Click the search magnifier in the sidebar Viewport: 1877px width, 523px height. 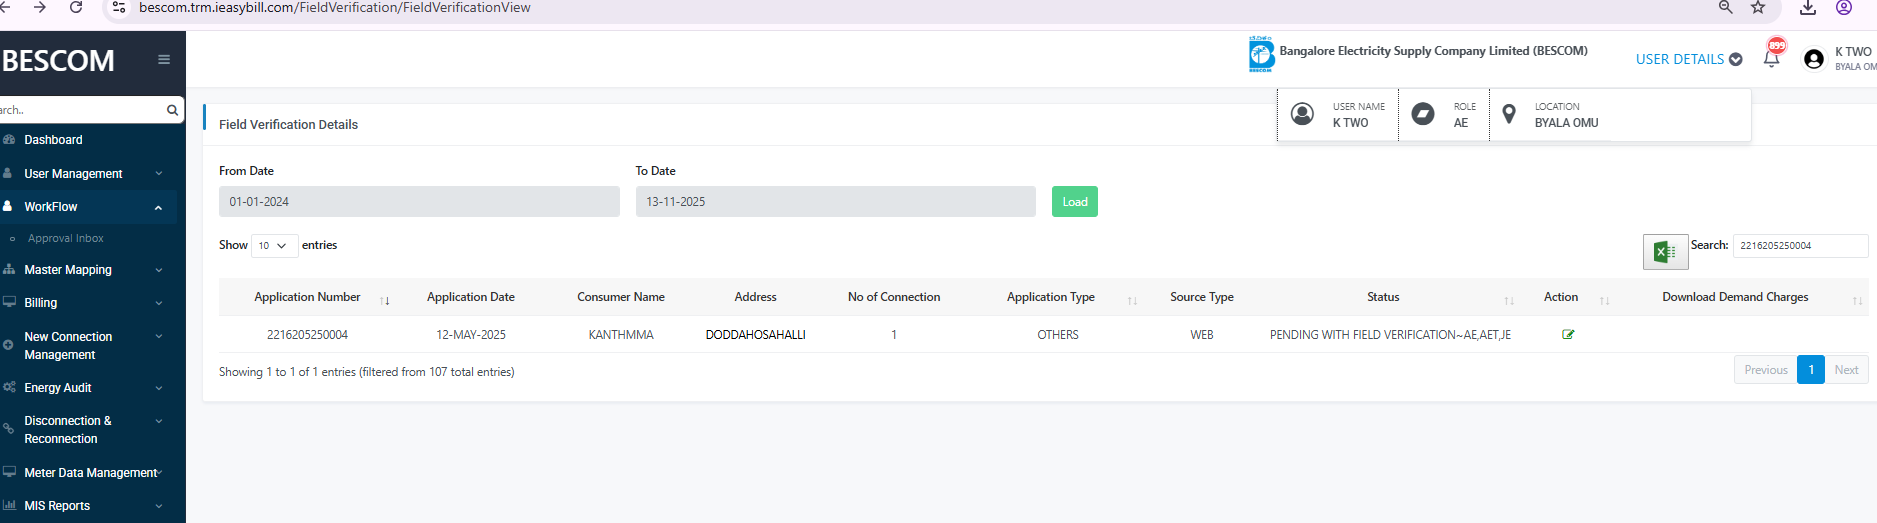[x=172, y=110]
